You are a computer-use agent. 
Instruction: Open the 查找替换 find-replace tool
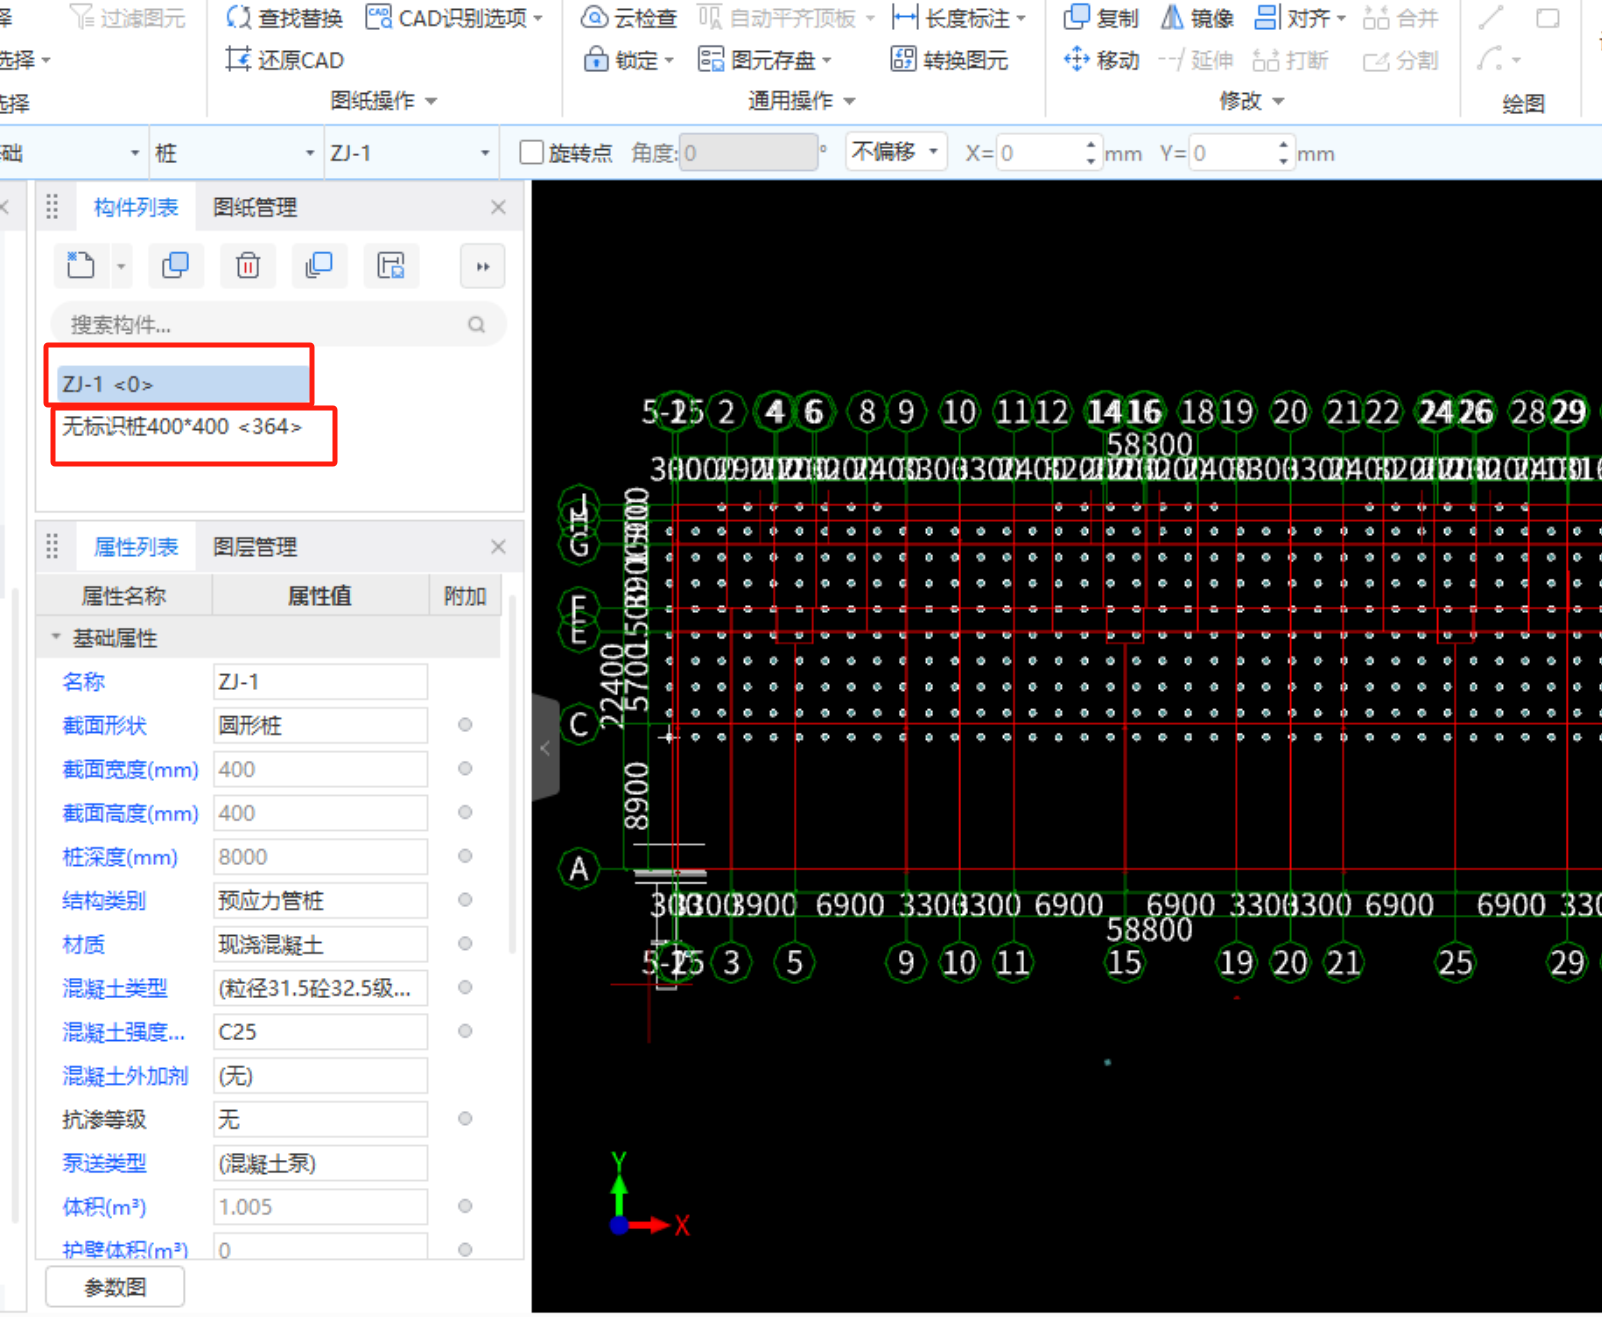click(285, 18)
